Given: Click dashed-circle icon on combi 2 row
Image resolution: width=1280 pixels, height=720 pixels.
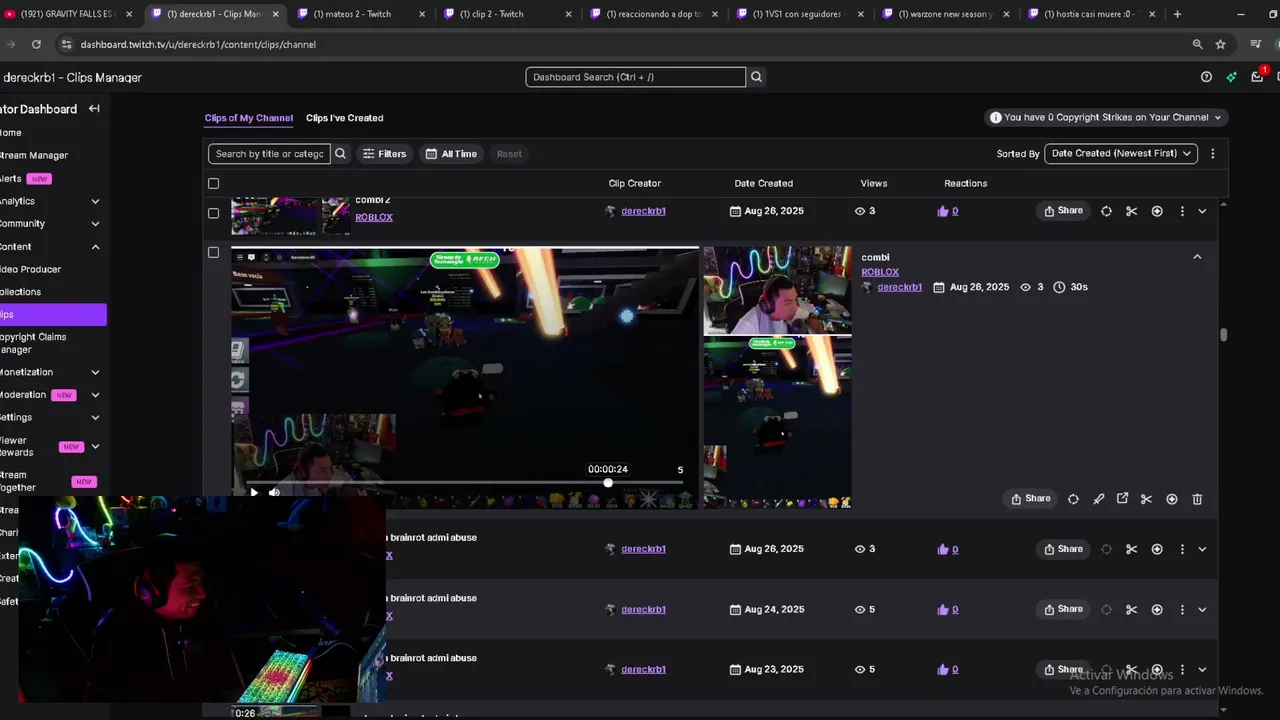Looking at the screenshot, I should pos(1106,211).
